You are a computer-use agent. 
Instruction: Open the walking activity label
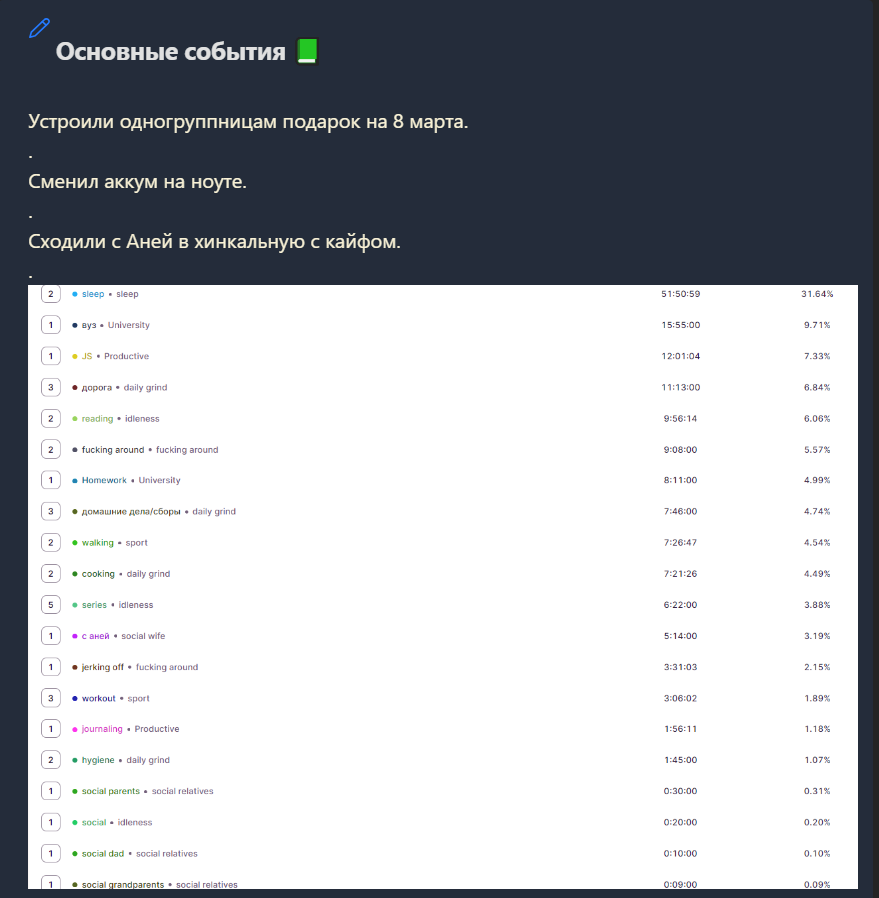tap(97, 543)
